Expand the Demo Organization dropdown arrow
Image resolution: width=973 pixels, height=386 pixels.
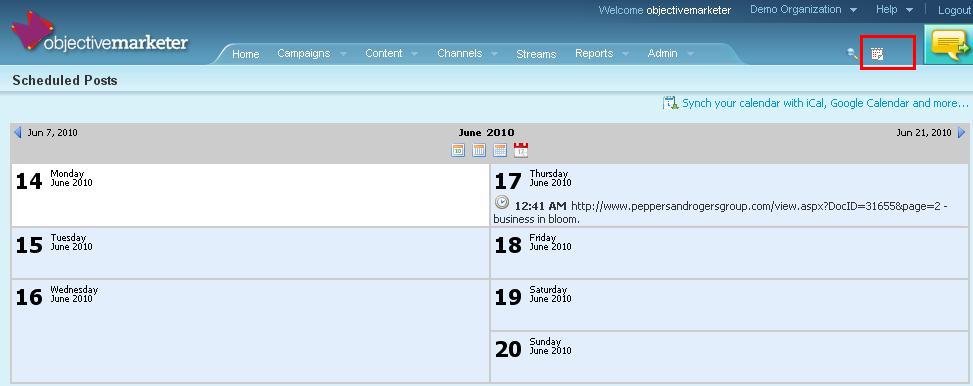point(854,10)
